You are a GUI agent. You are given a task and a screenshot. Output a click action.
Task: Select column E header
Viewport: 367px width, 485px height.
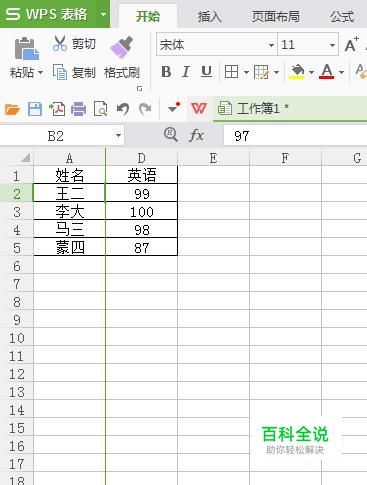[213, 158]
